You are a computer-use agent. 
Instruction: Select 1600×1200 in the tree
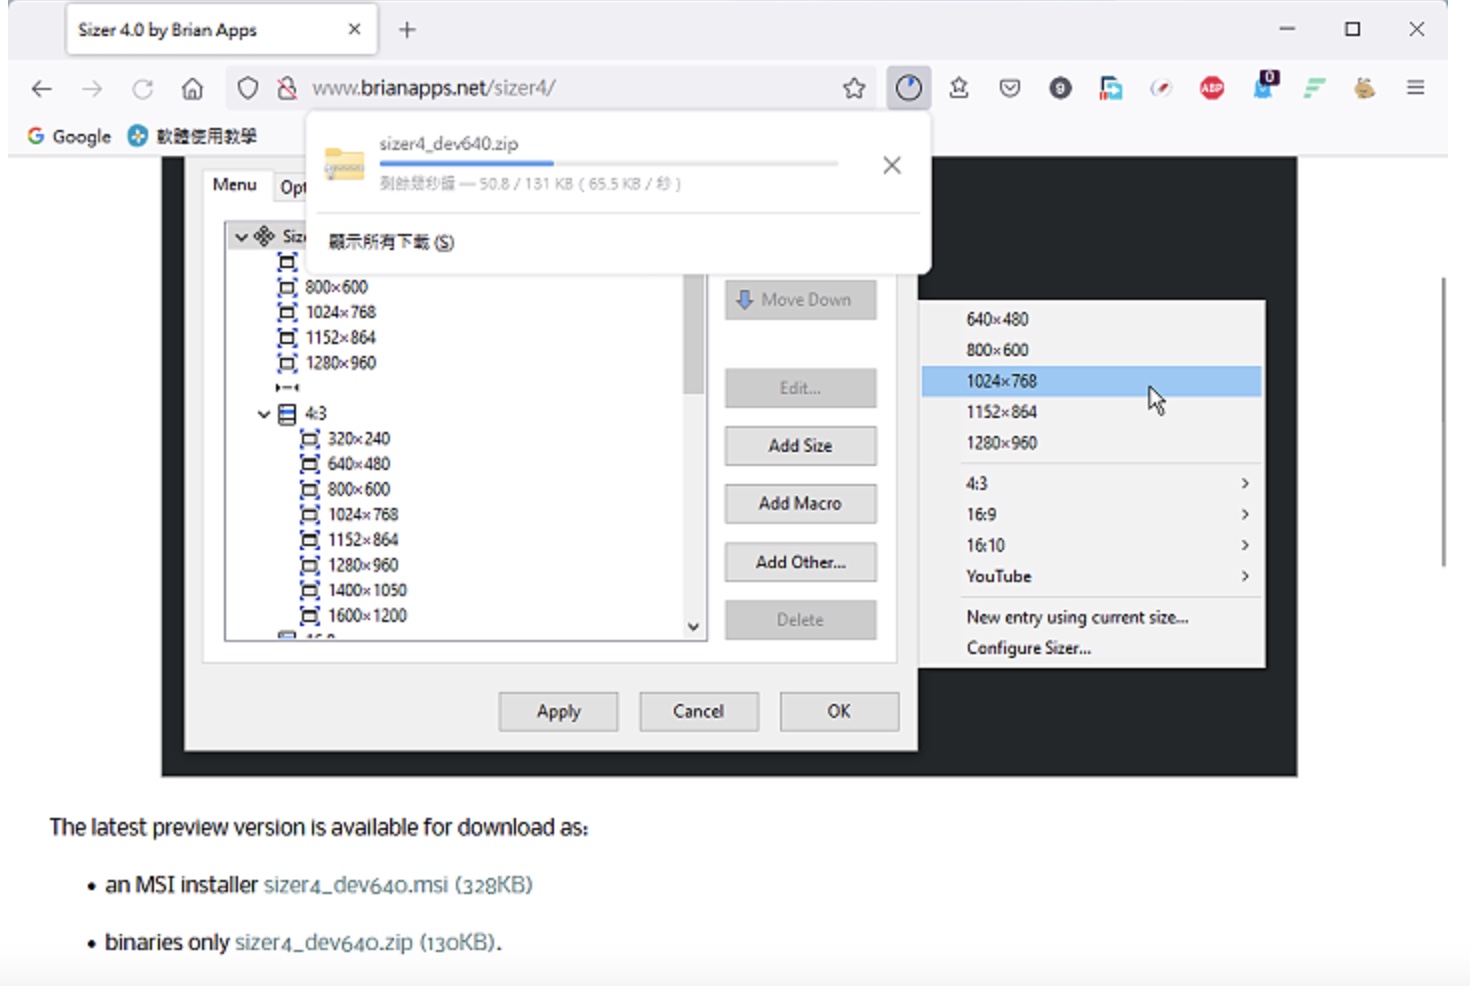click(367, 615)
